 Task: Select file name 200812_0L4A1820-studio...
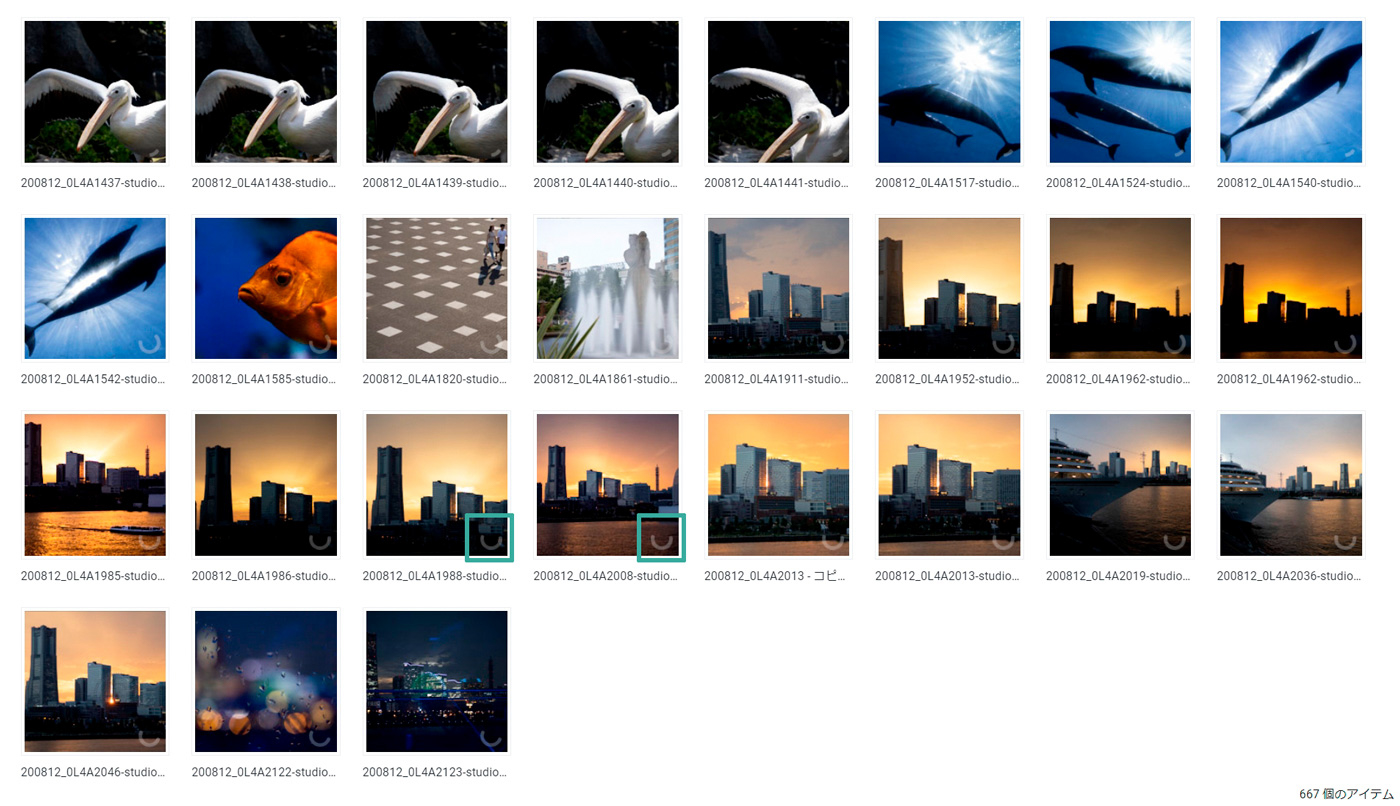pos(435,379)
